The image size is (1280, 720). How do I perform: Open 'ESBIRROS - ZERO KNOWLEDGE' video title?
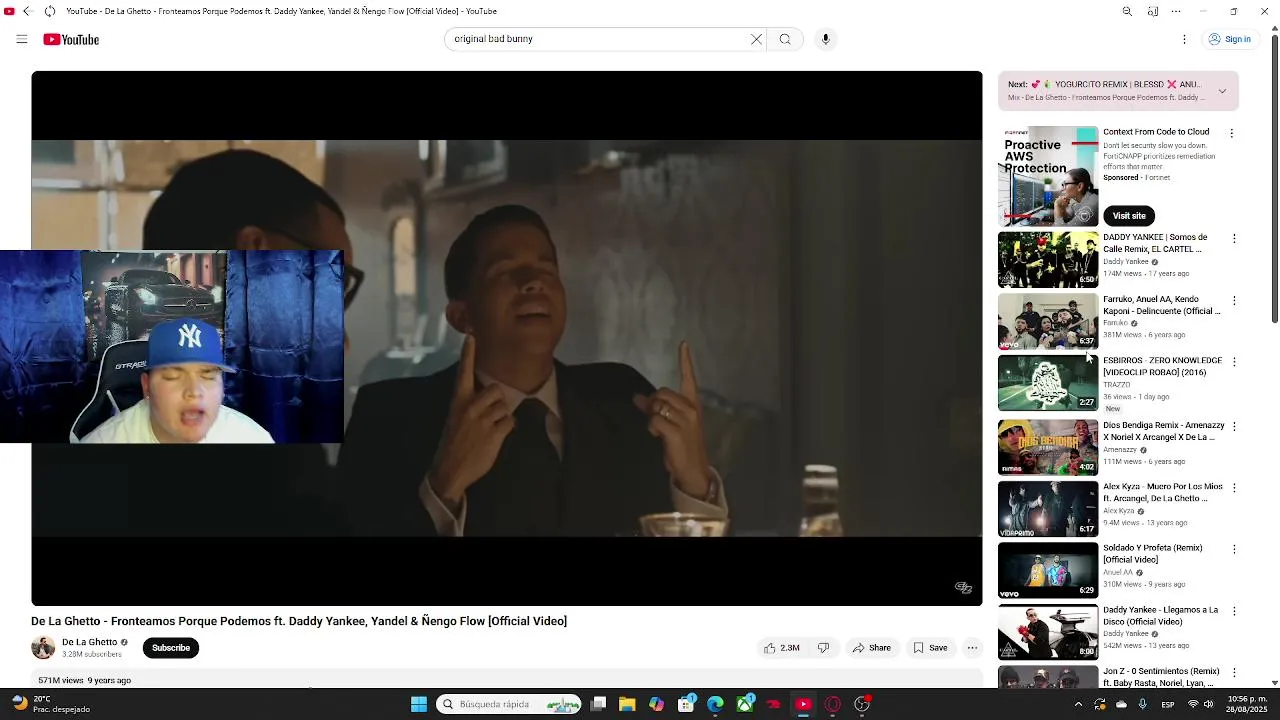(x=1162, y=366)
